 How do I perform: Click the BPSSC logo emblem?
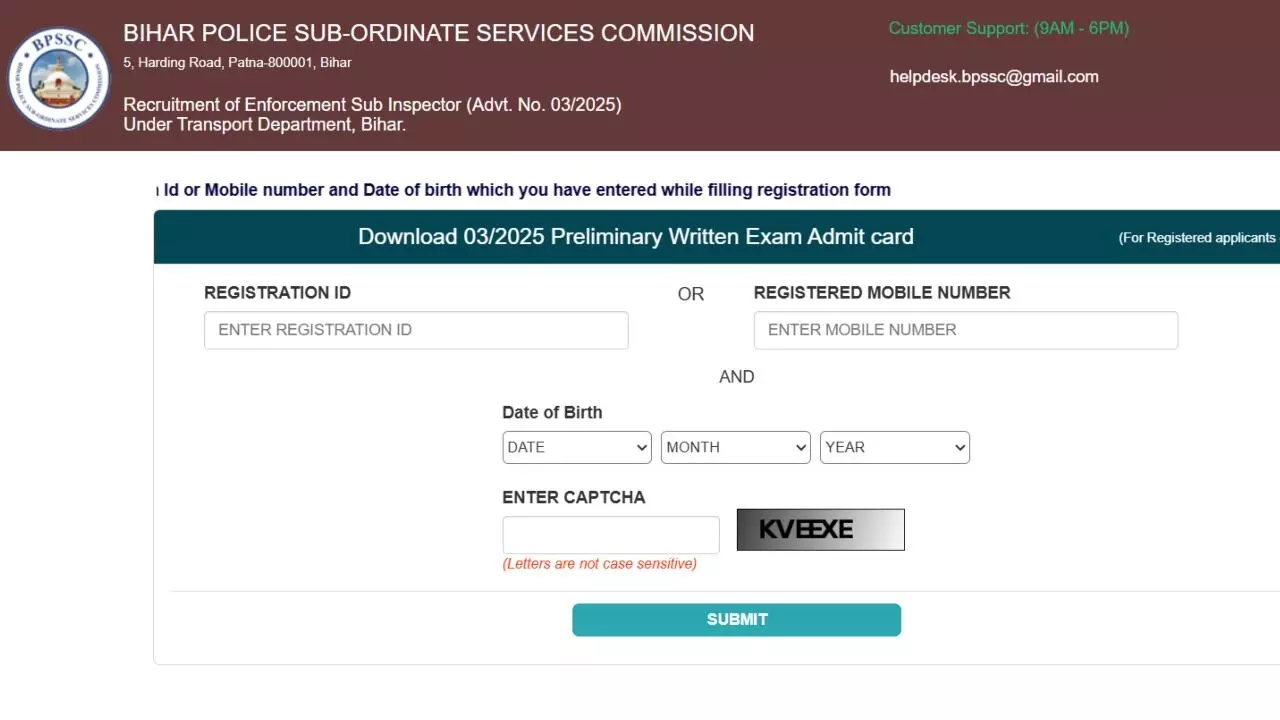click(59, 78)
